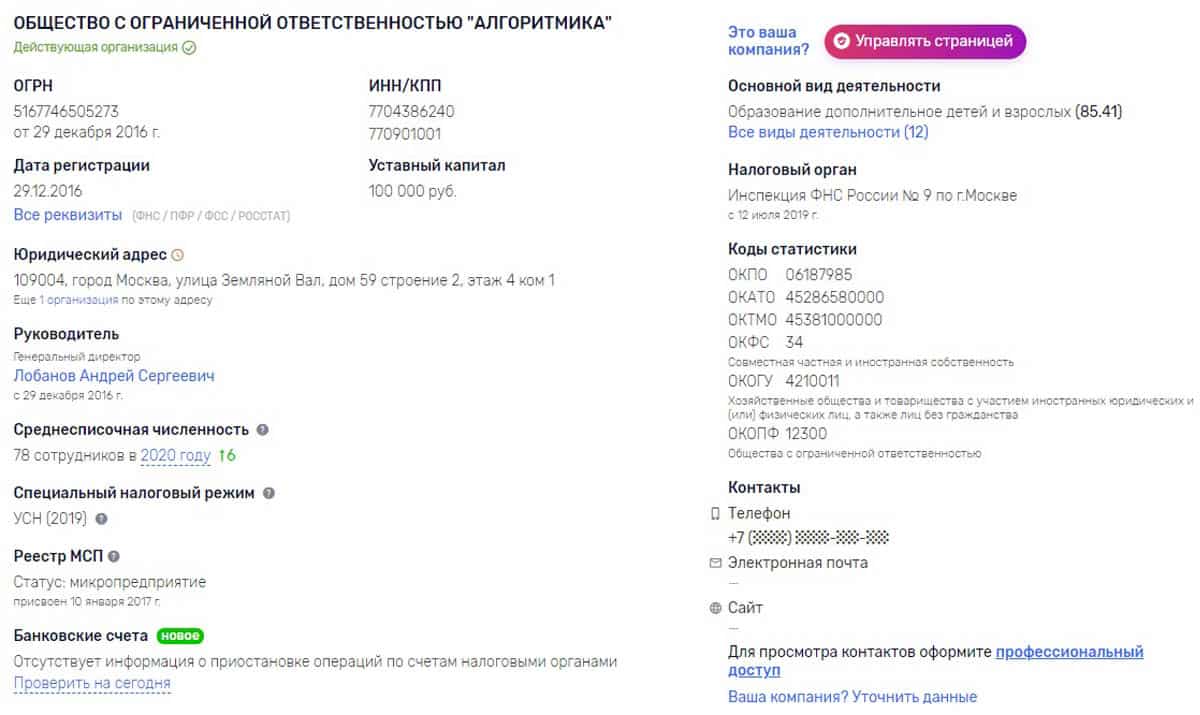1200x715 pixels.
Task: Click the phone icon under Контакты
Action: pyautogui.click(x=714, y=513)
